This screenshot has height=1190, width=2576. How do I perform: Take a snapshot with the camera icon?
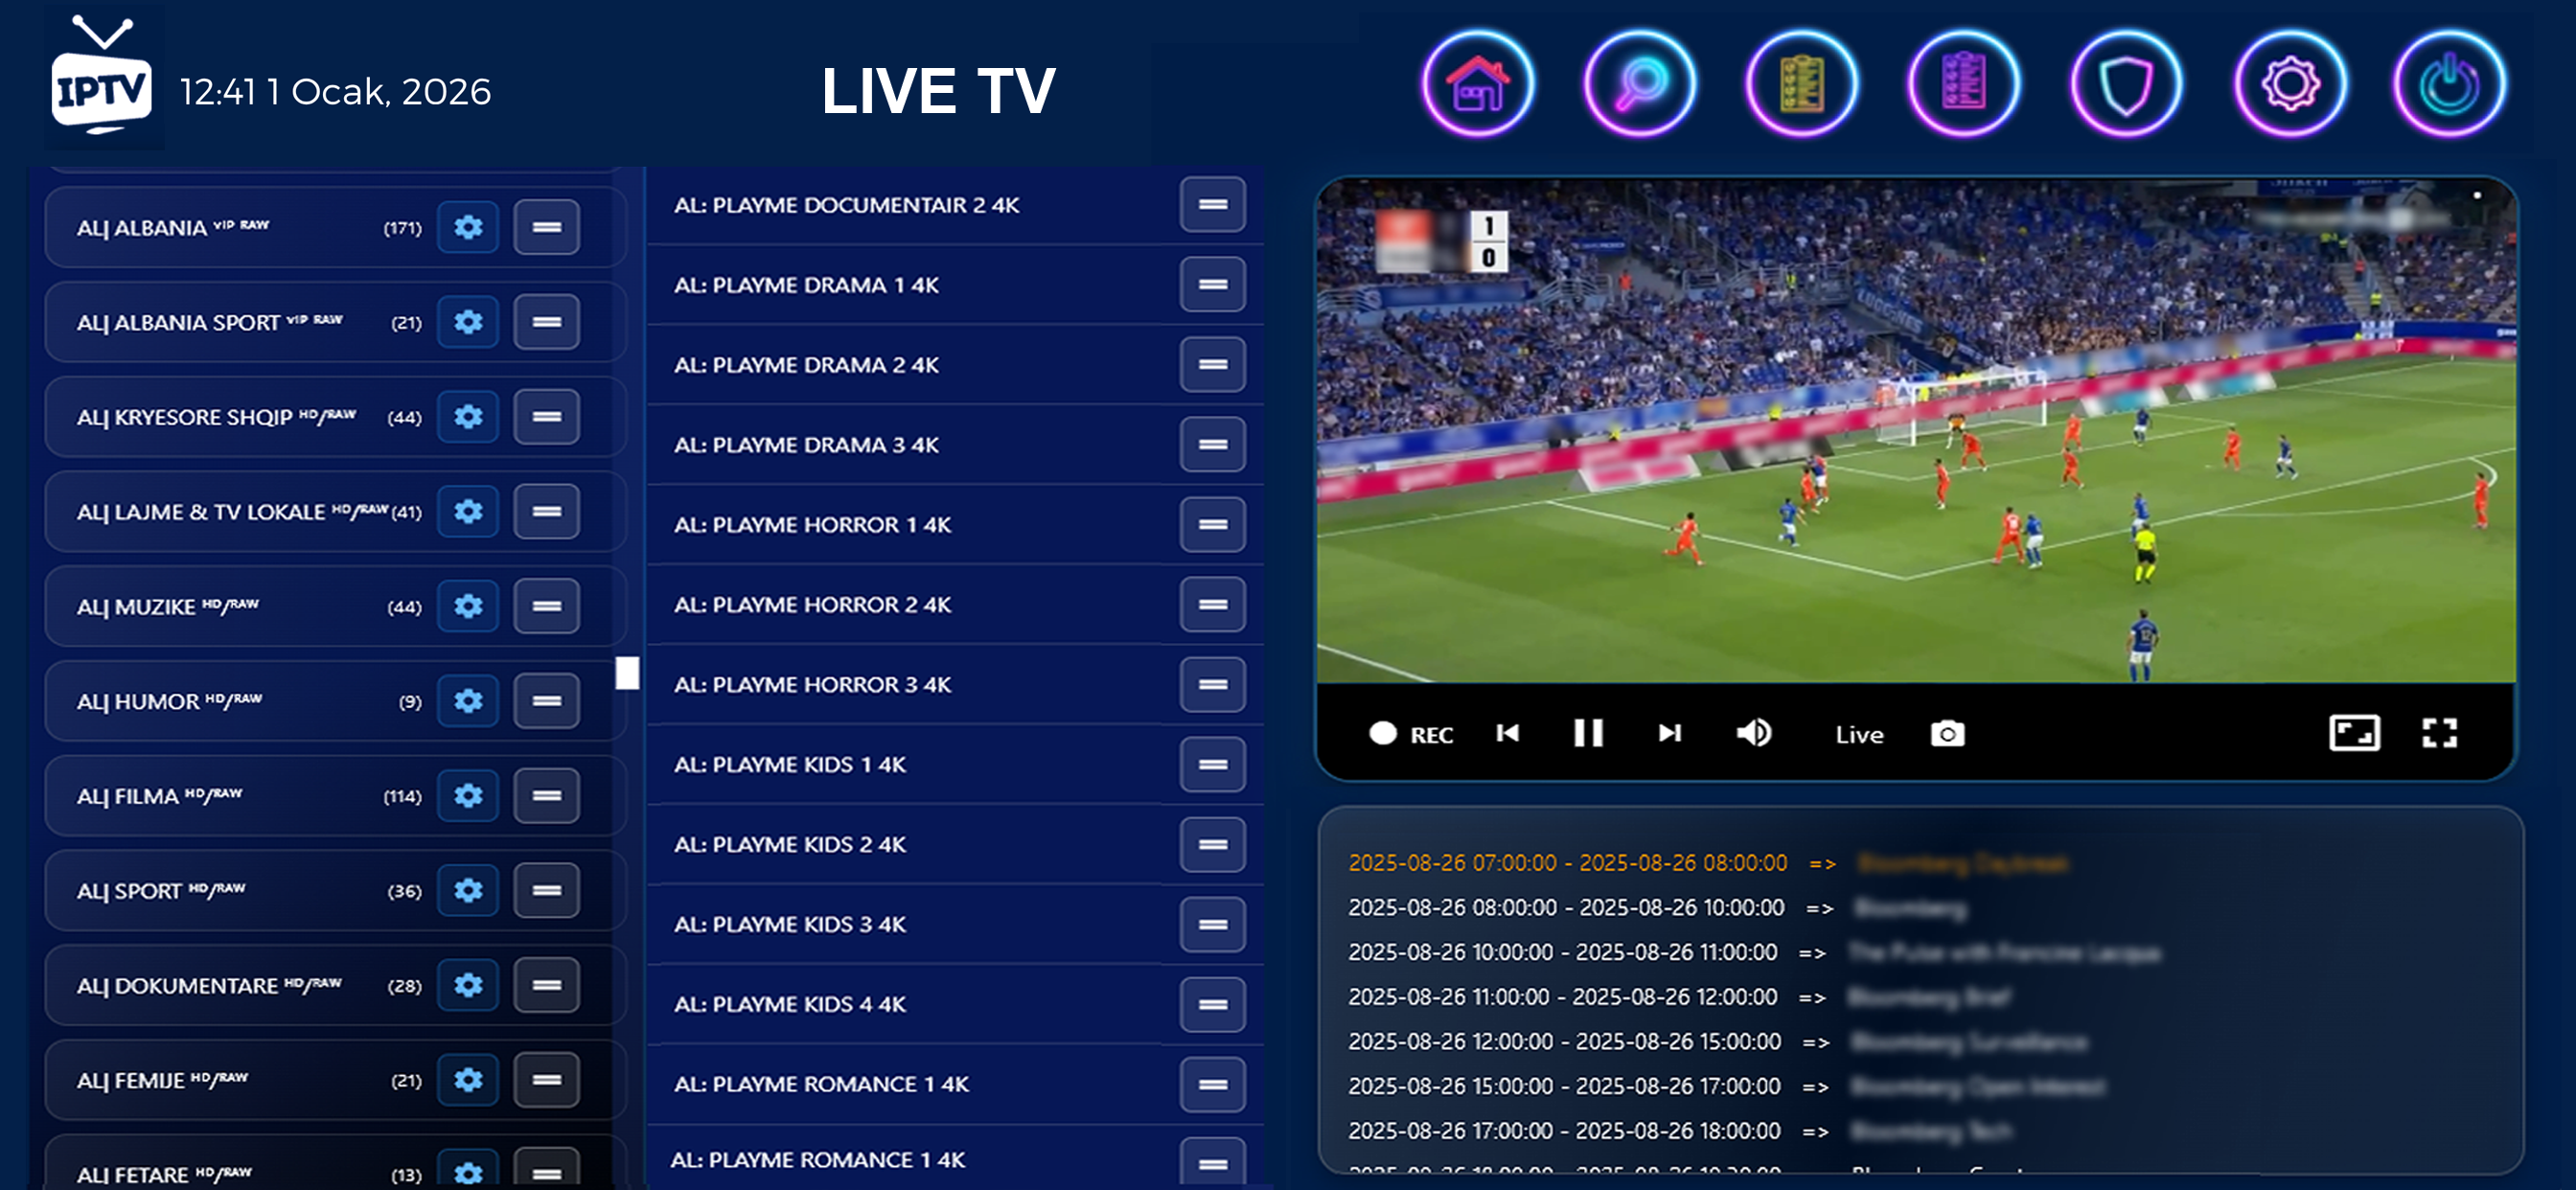coord(1946,734)
